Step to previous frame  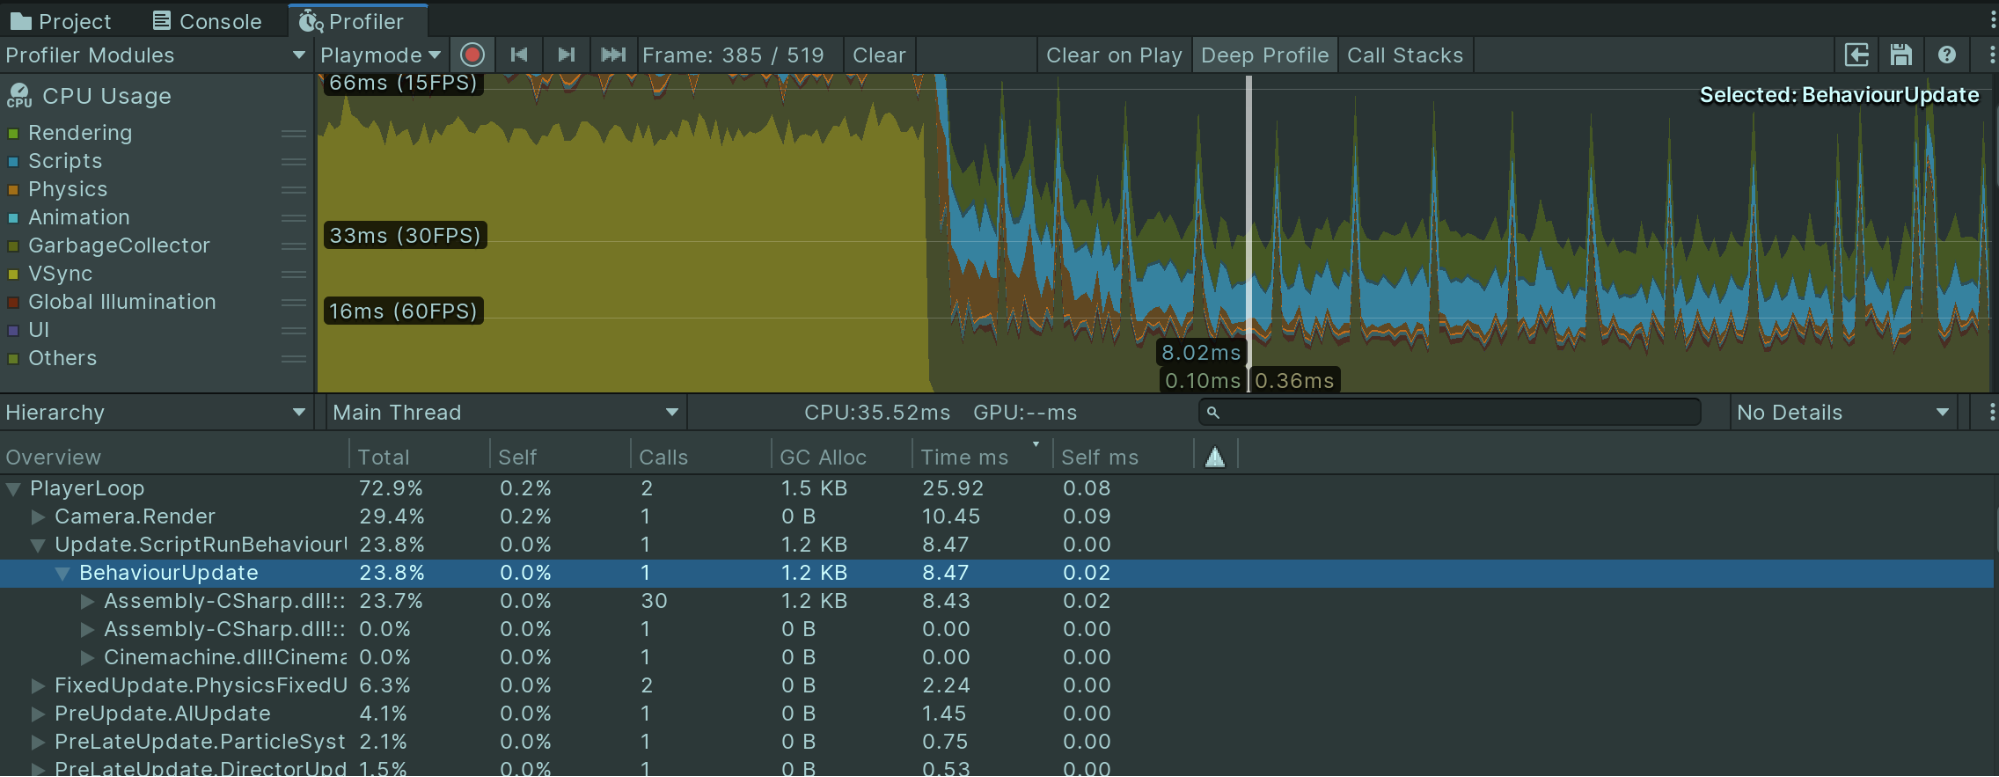tap(519, 55)
